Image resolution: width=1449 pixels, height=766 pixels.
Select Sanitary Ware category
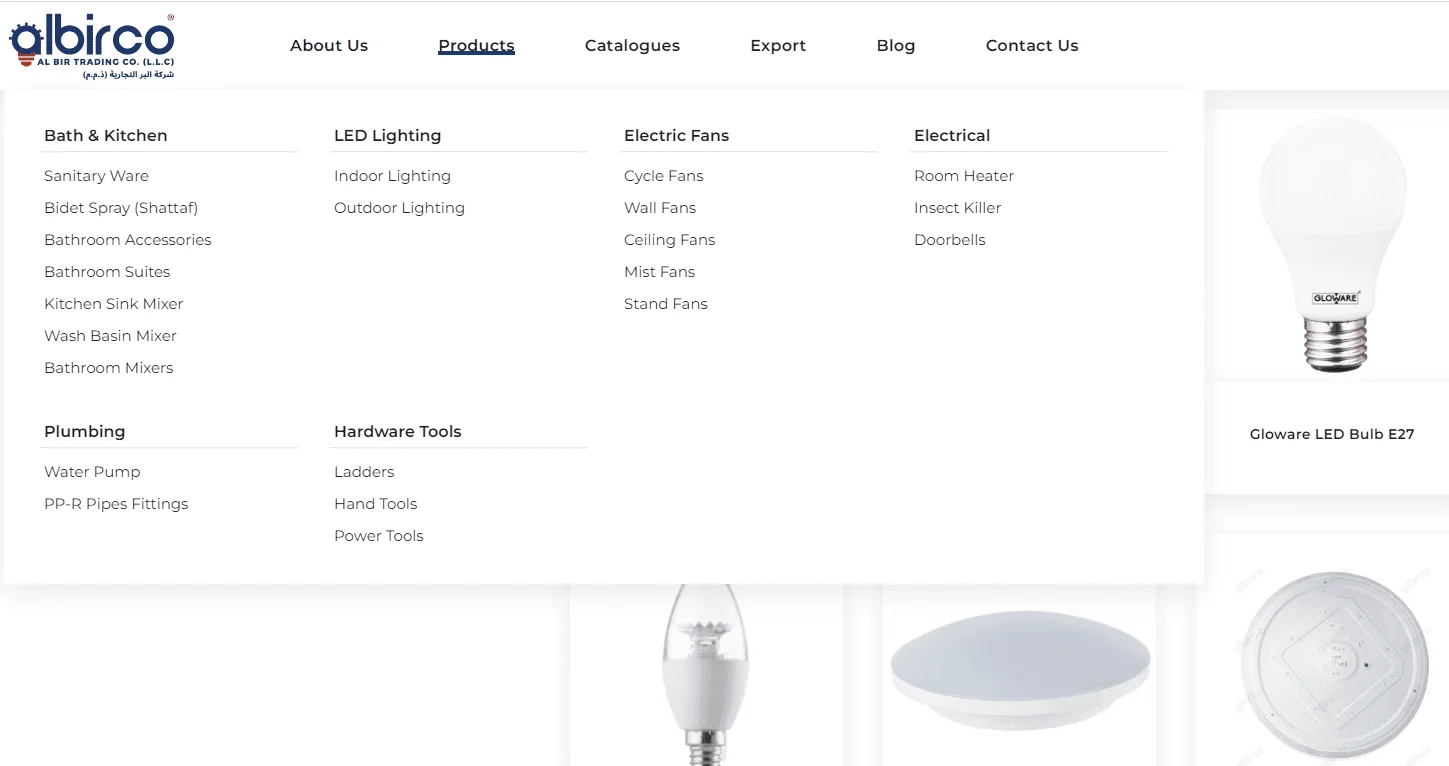click(x=96, y=176)
